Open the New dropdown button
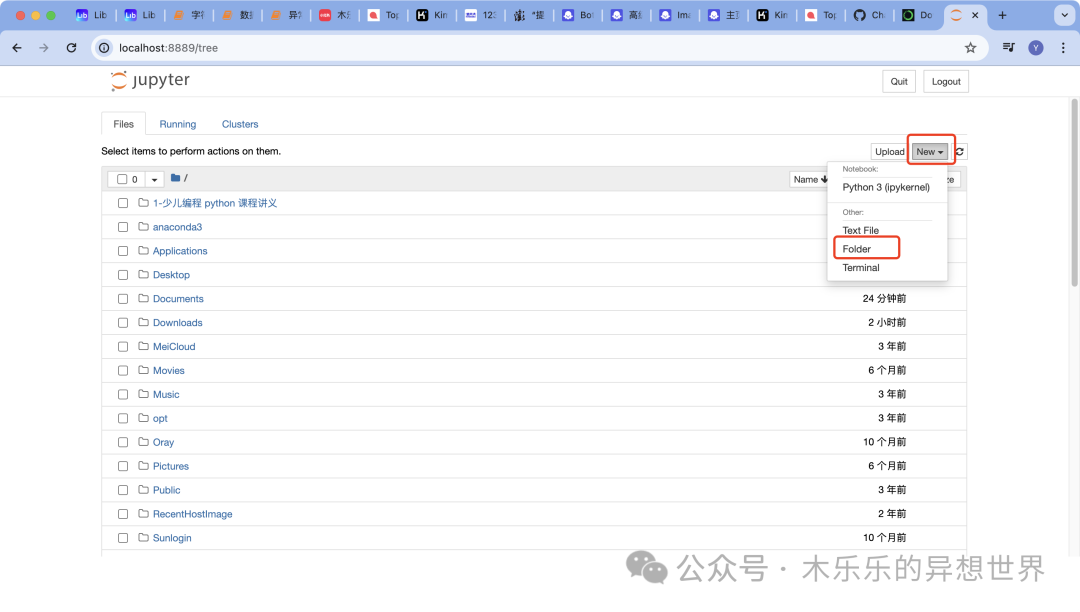Viewport: 1080px width, 612px height. 930,151
